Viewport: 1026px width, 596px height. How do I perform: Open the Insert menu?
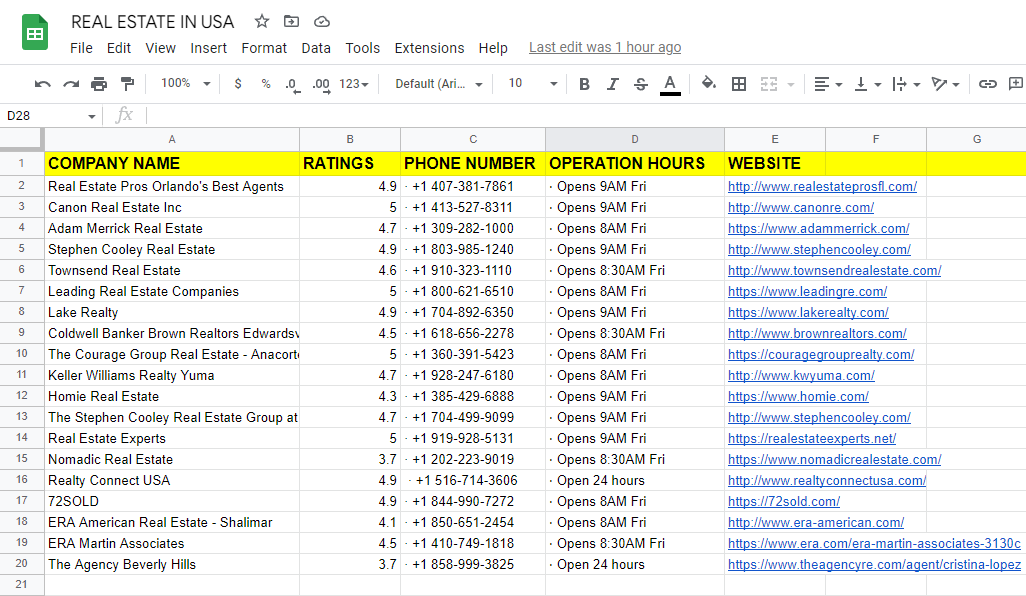208,48
